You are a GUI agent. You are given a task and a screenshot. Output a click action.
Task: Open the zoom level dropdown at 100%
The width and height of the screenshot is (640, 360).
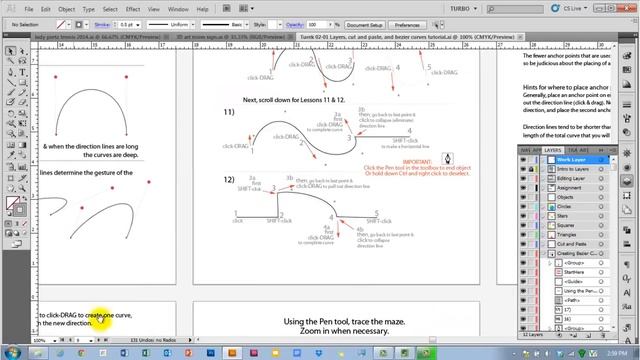tap(54, 340)
